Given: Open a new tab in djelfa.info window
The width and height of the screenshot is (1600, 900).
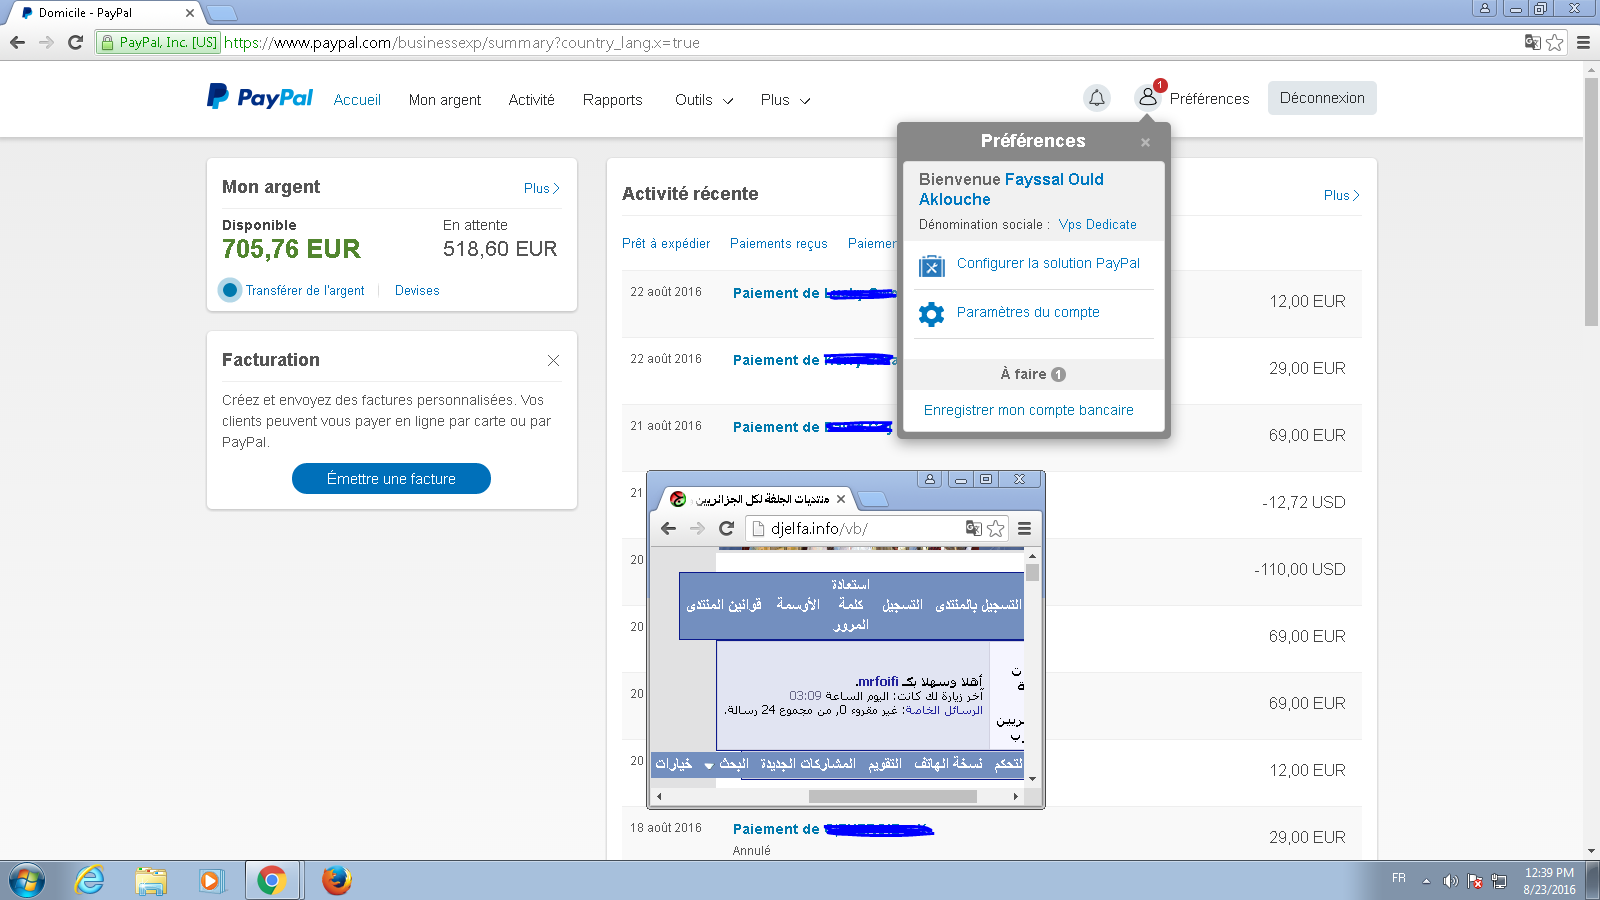Looking at the screenshot, I should pos(873,499).
